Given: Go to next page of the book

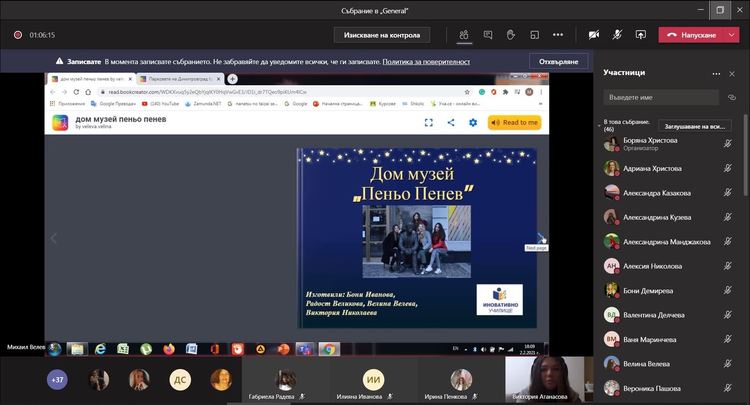Looking at the screenshot, I should [541, 238].
